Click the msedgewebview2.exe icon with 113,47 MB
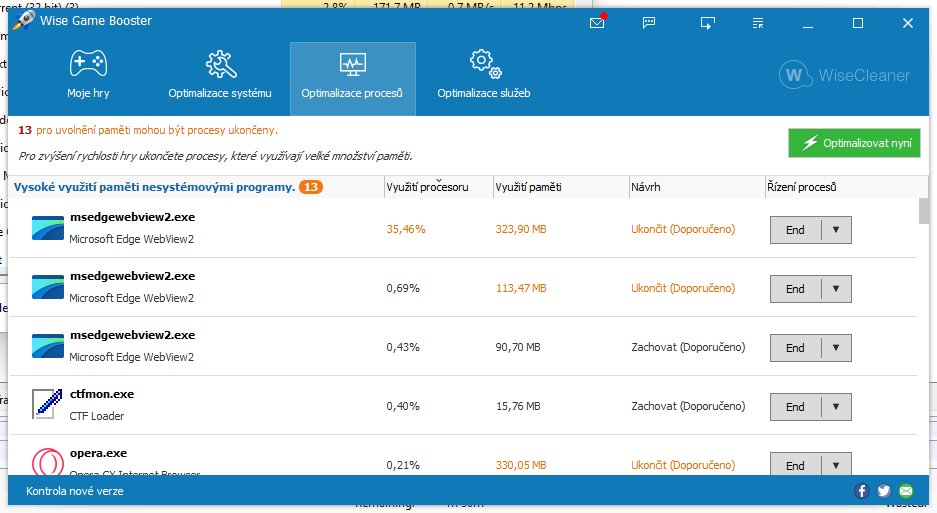The height and width of the screenshot is (513, 937). [x=48, y=287]
